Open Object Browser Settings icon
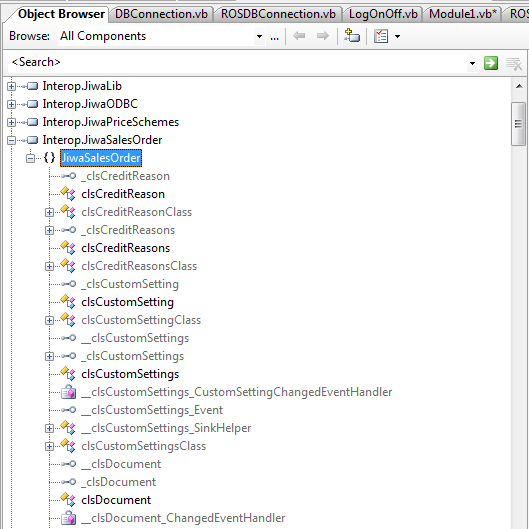This screenshot has height=529, width=529. (381, 36)
